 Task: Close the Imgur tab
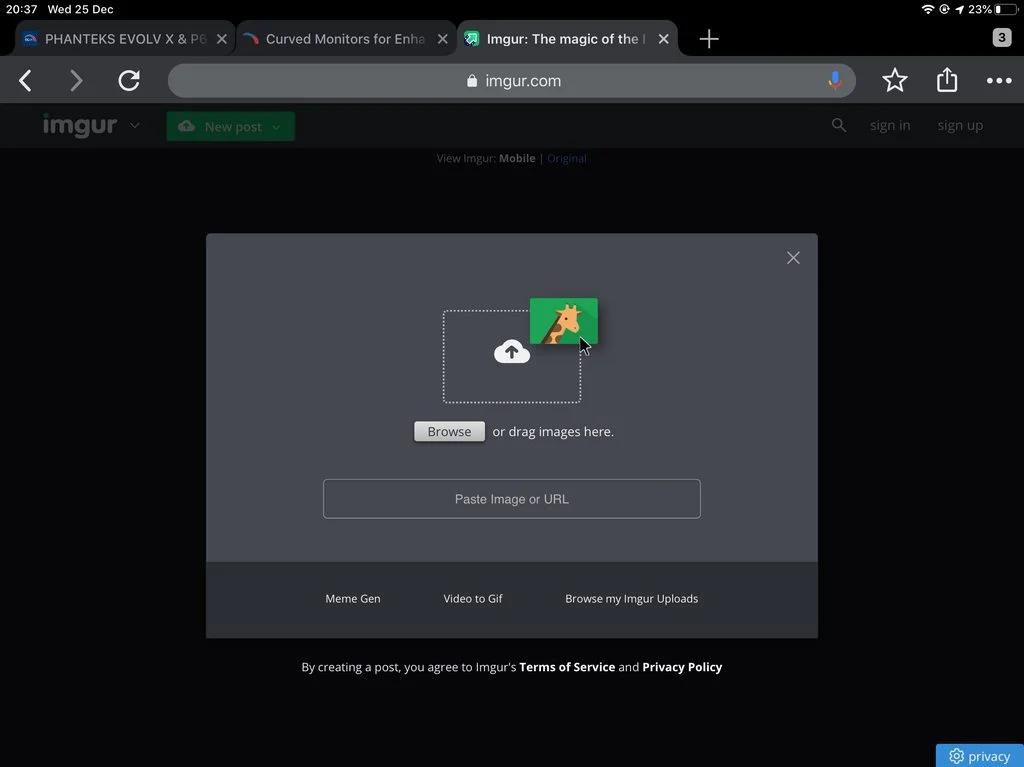pos(664,39)
